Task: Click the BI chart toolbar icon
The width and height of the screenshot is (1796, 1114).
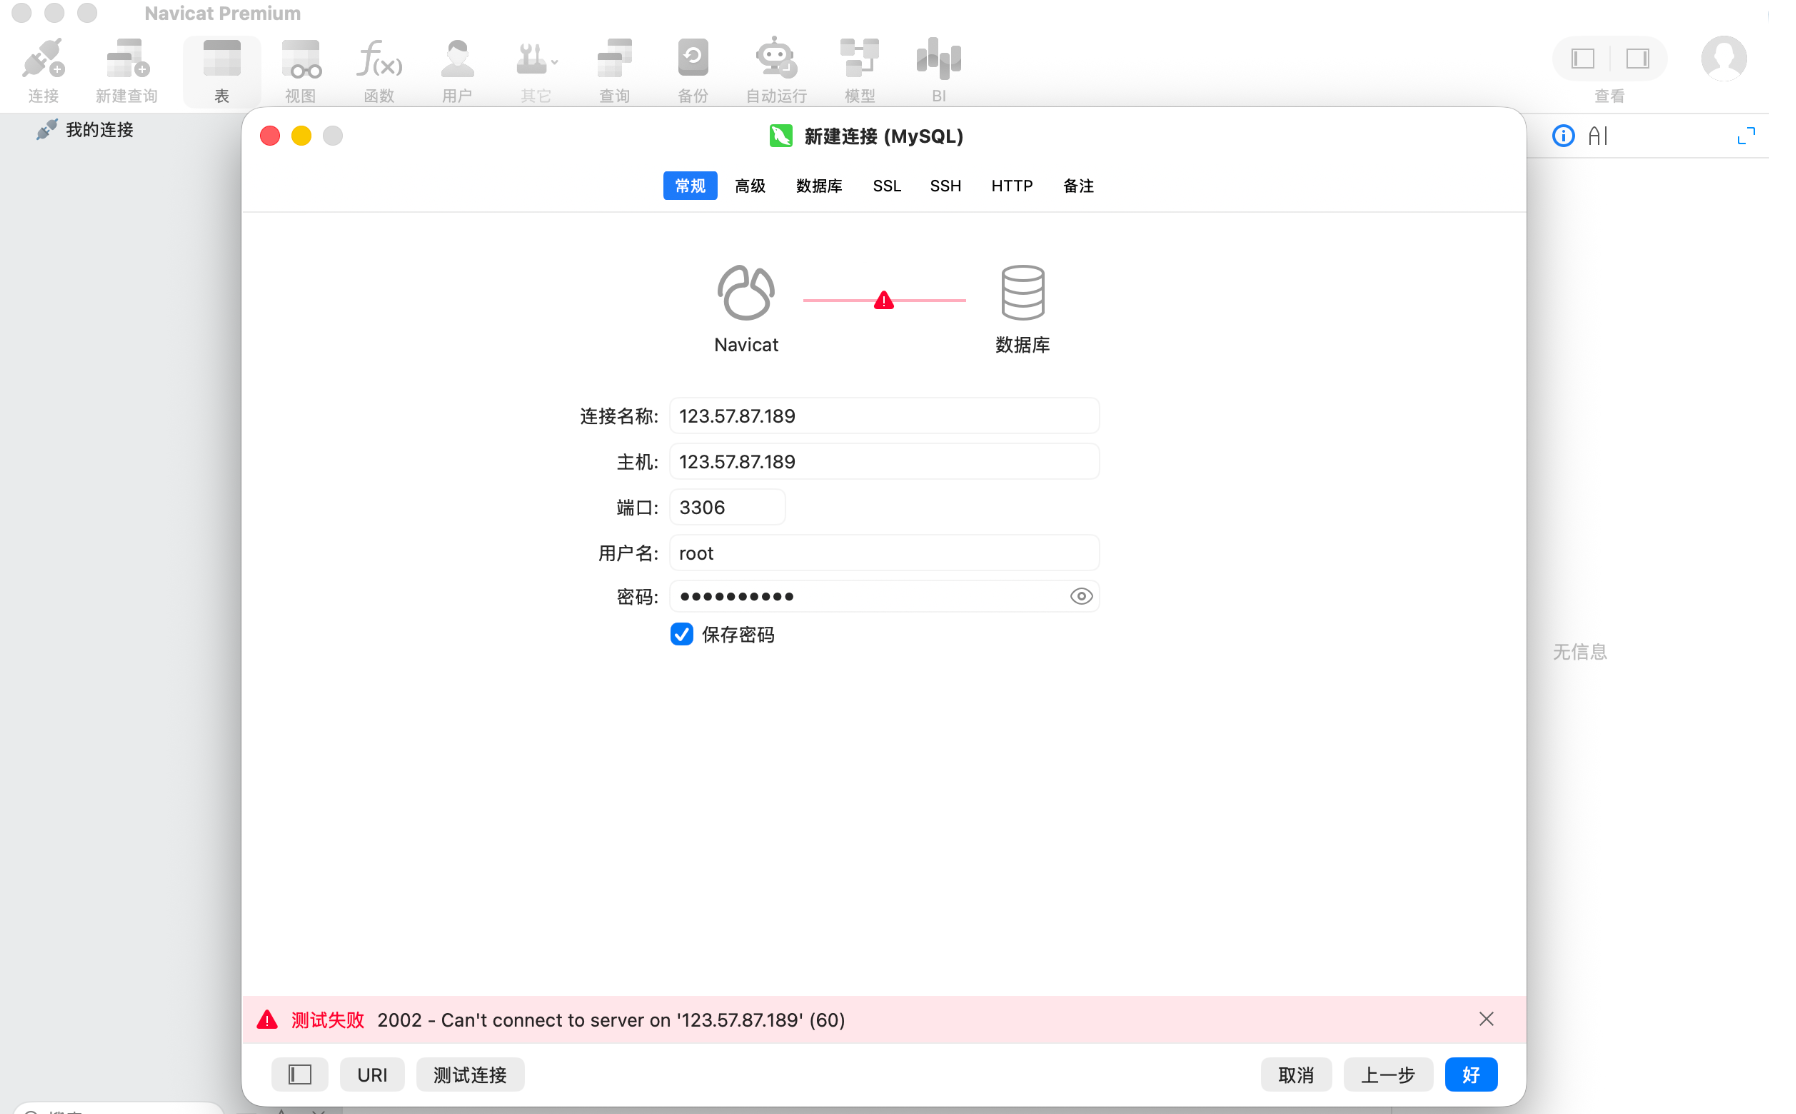Action: point(938,70)
